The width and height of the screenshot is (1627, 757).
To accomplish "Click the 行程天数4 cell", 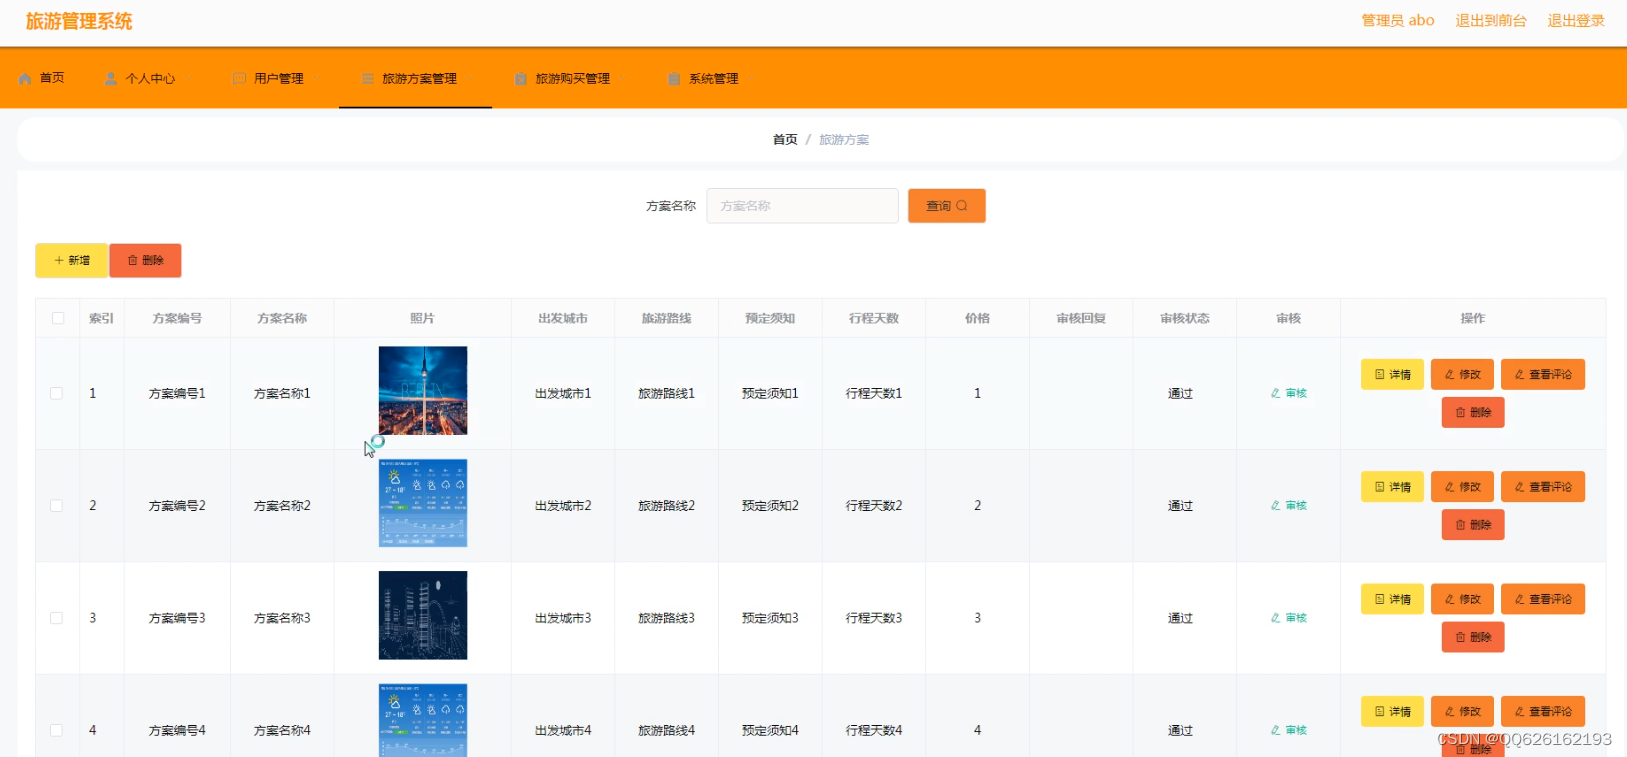I will click(874, 730).
